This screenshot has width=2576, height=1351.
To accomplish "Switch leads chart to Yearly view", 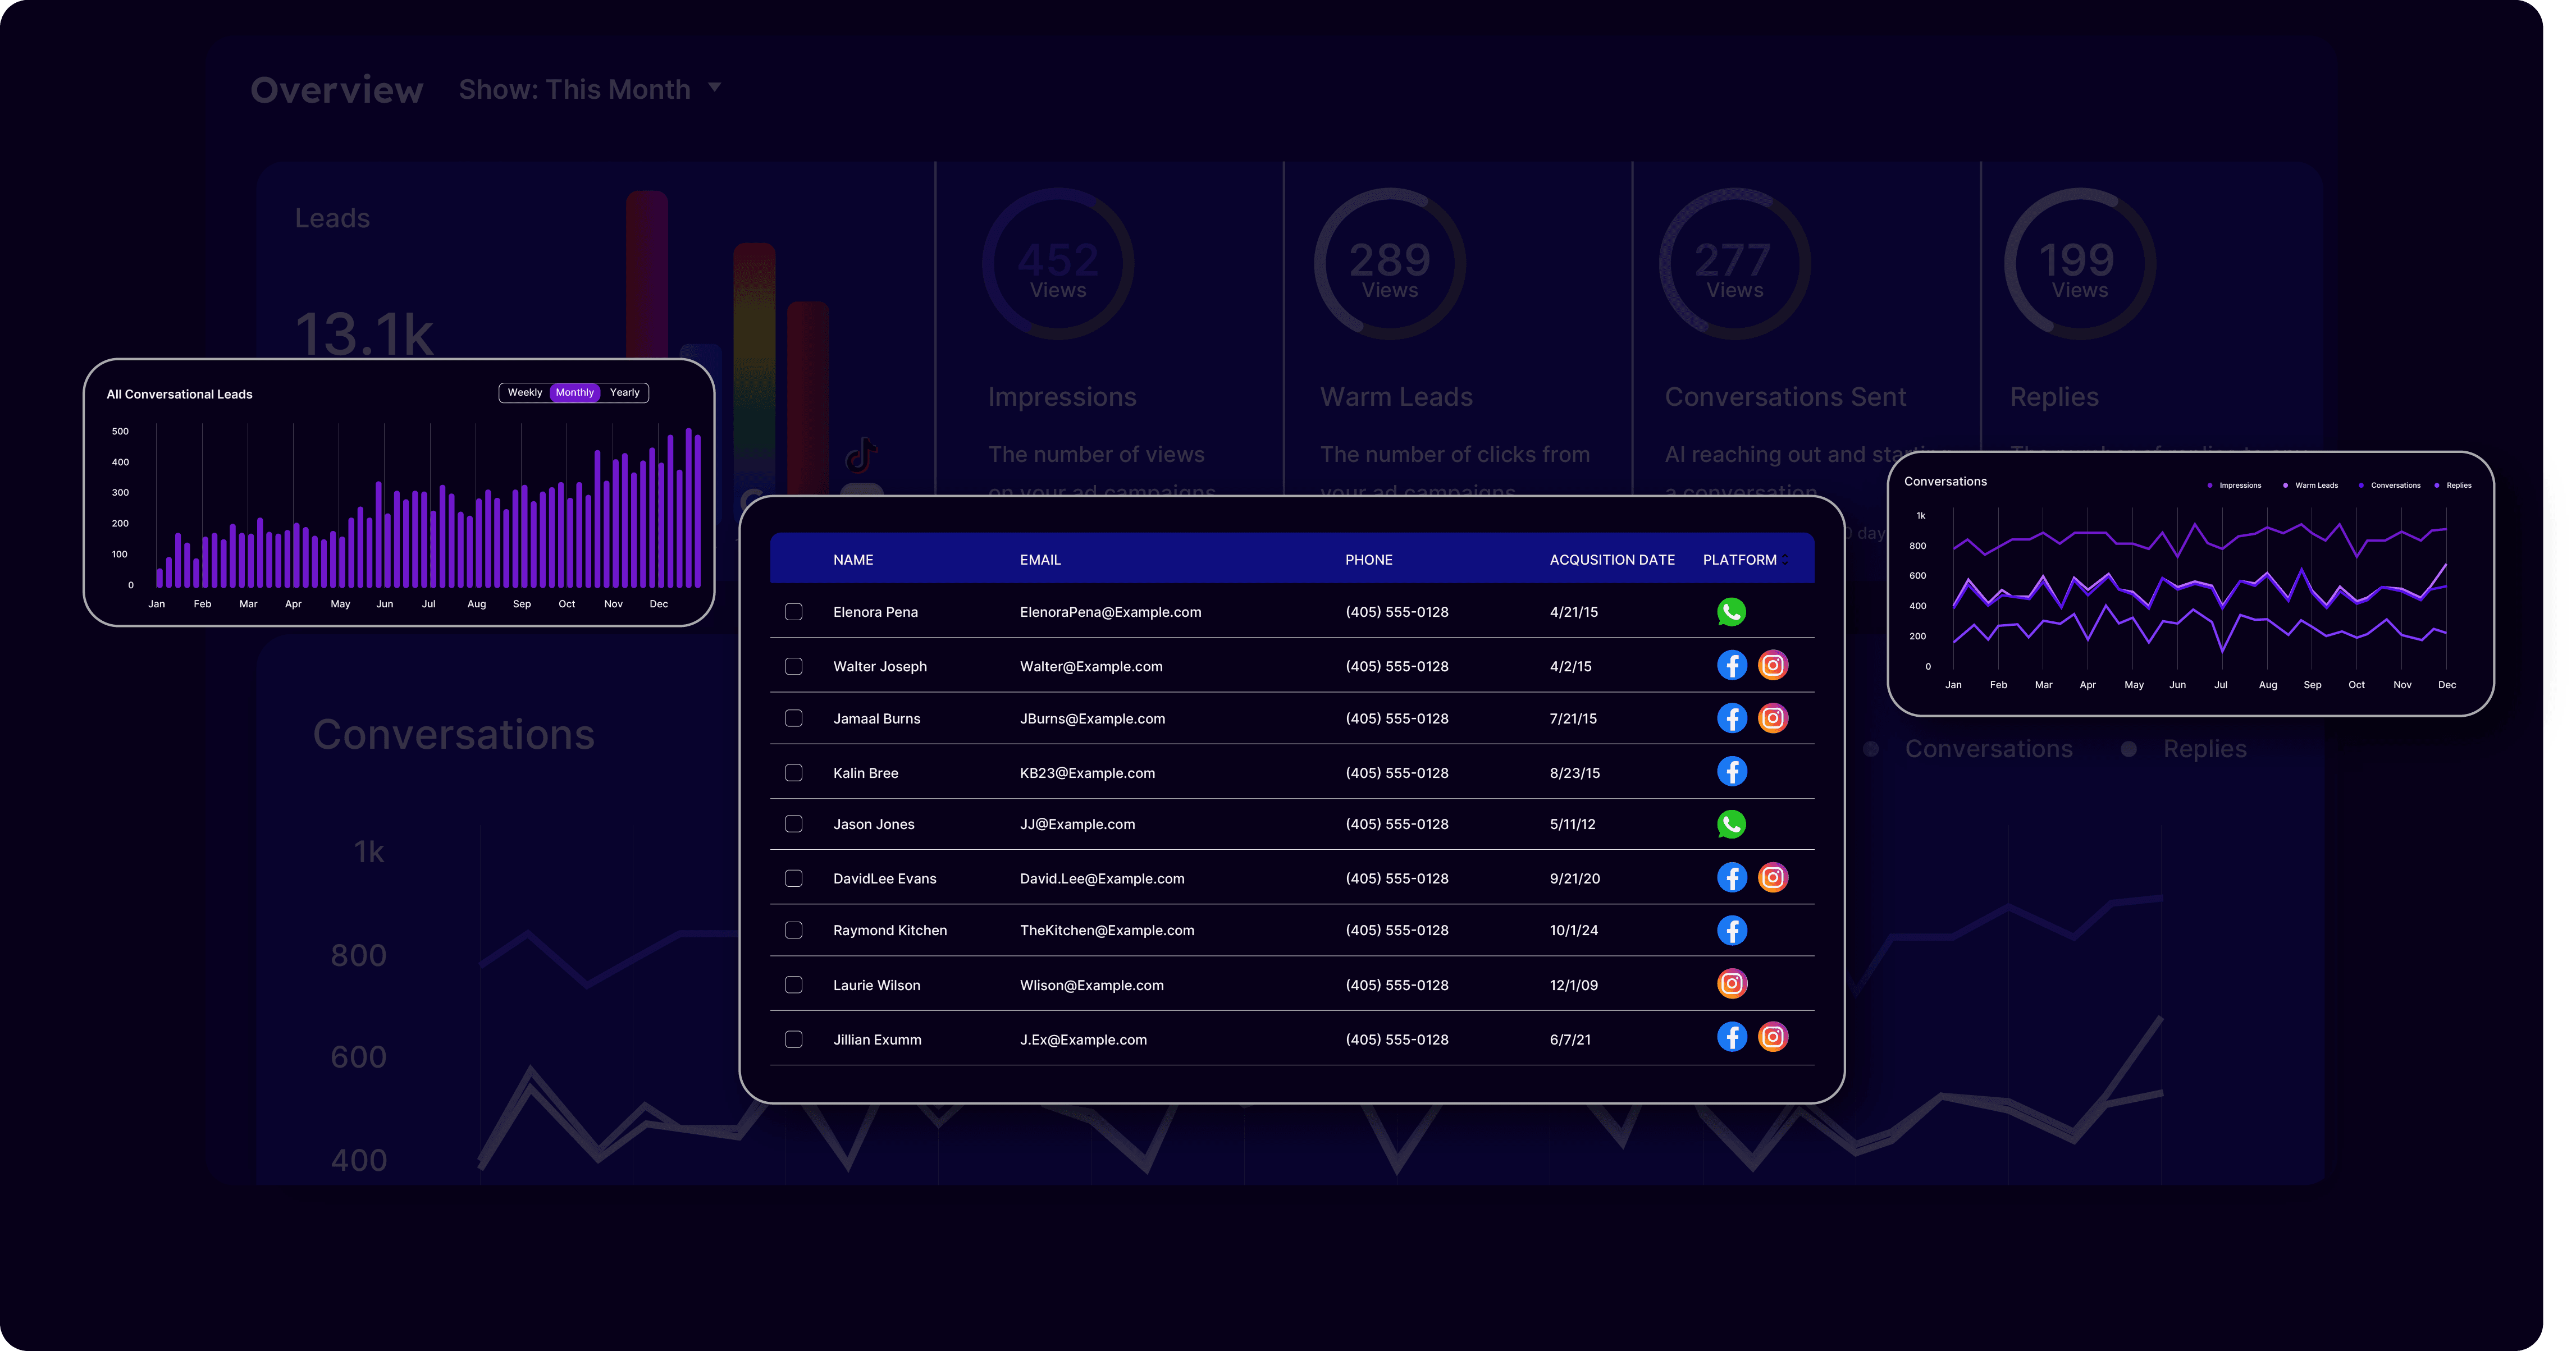I will click(624, 393).
